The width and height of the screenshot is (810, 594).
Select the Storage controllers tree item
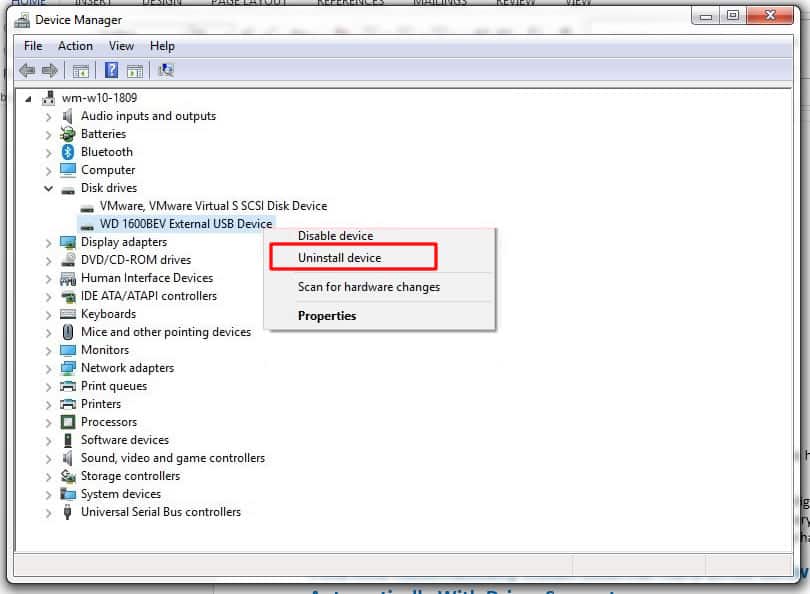(130, 476)
